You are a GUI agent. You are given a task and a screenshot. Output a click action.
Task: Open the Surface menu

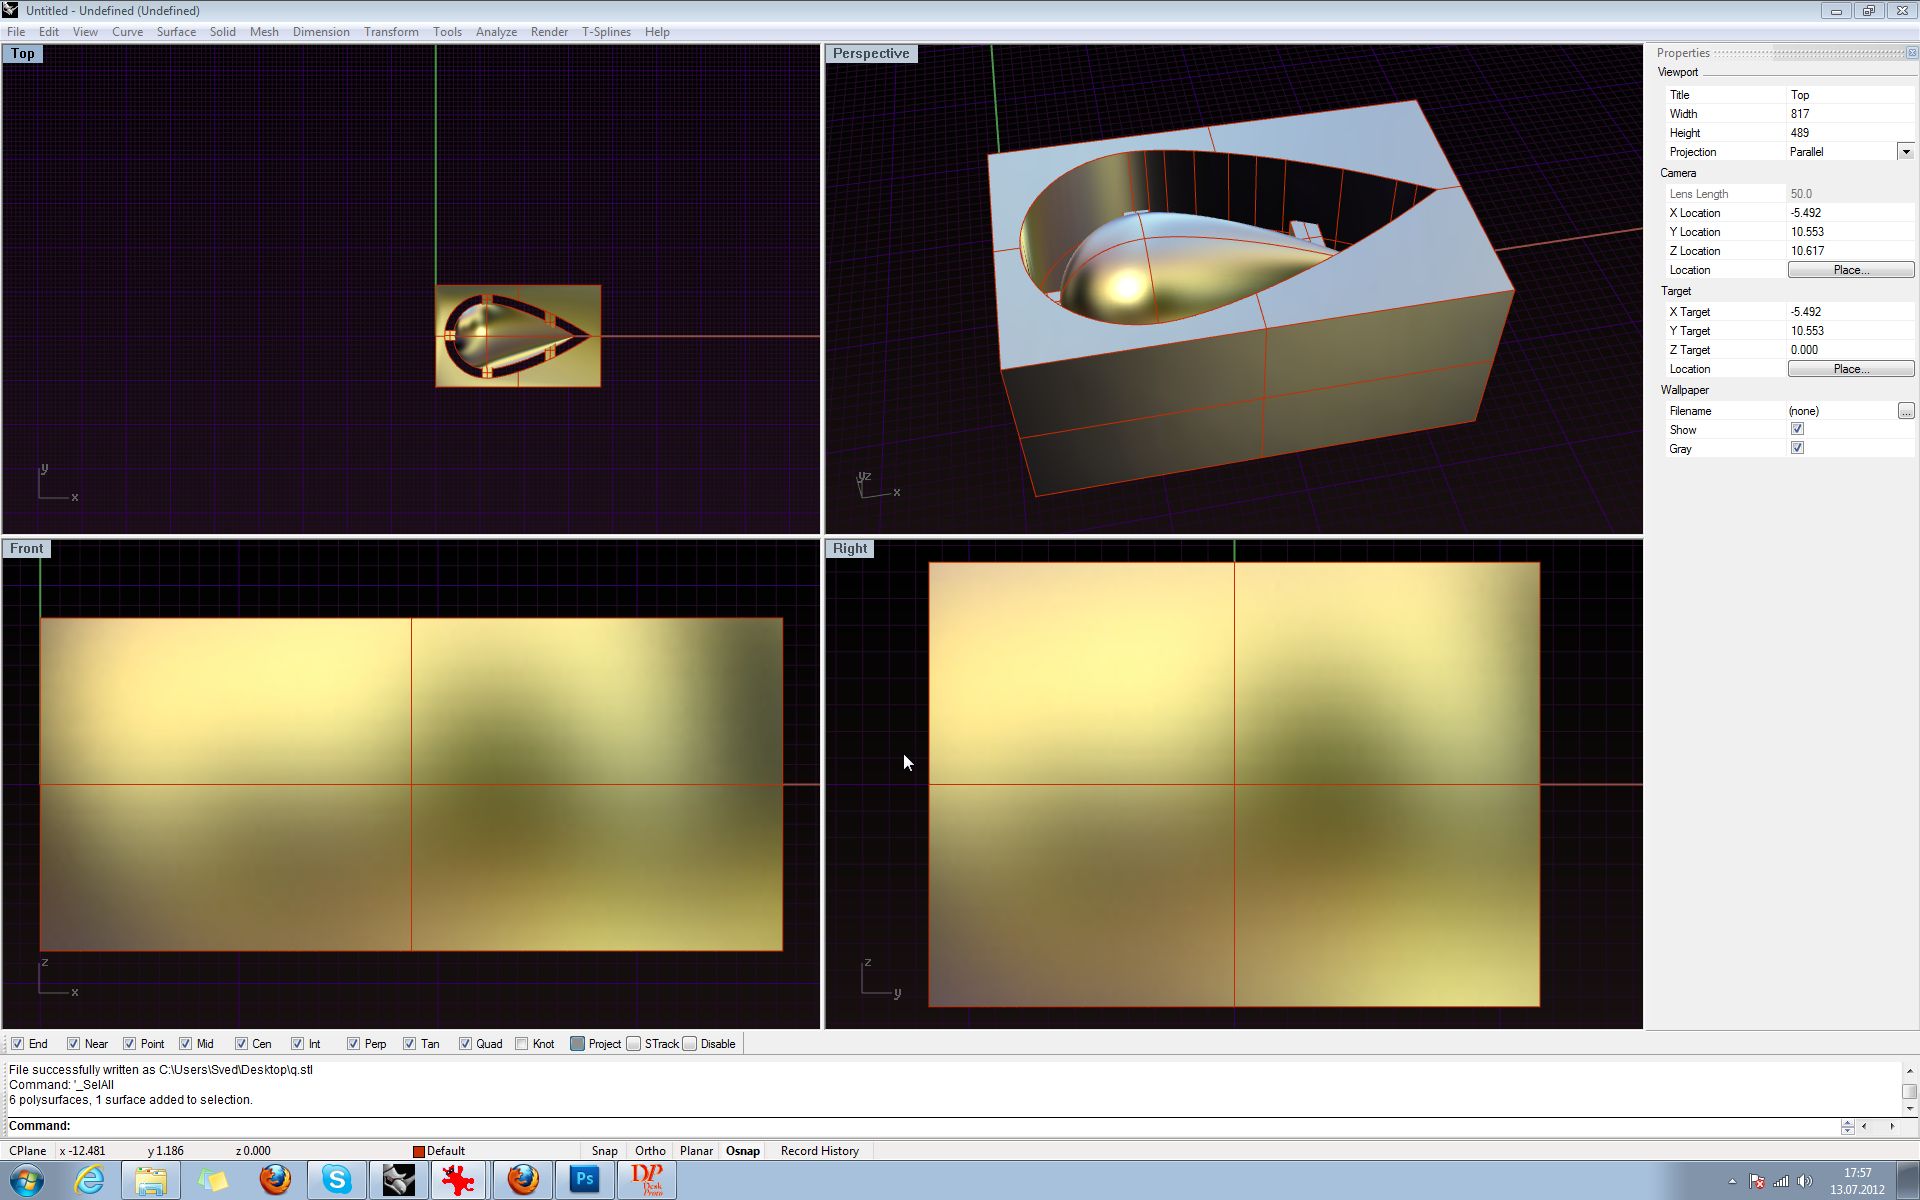[176, 32]
